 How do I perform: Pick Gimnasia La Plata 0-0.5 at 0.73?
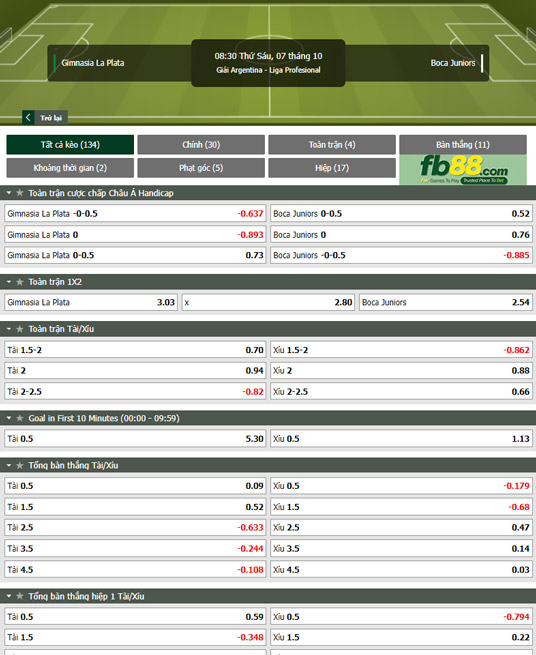(x=135, y=255)
